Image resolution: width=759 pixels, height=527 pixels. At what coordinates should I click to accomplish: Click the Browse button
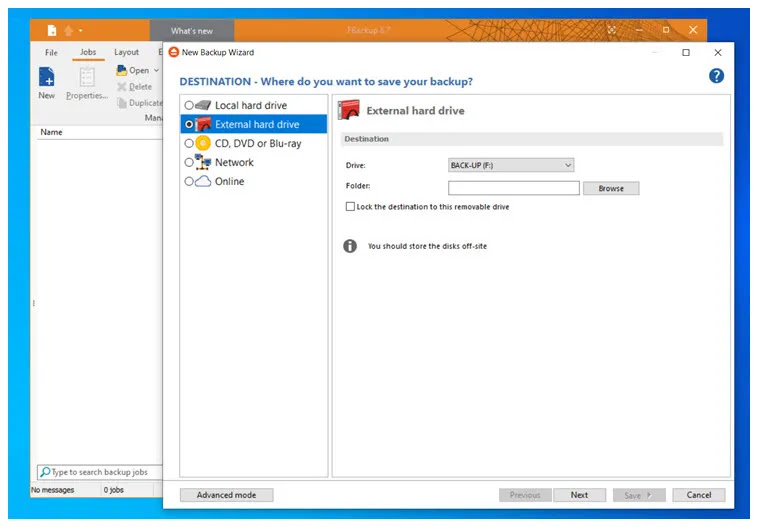tap(611, 188)
